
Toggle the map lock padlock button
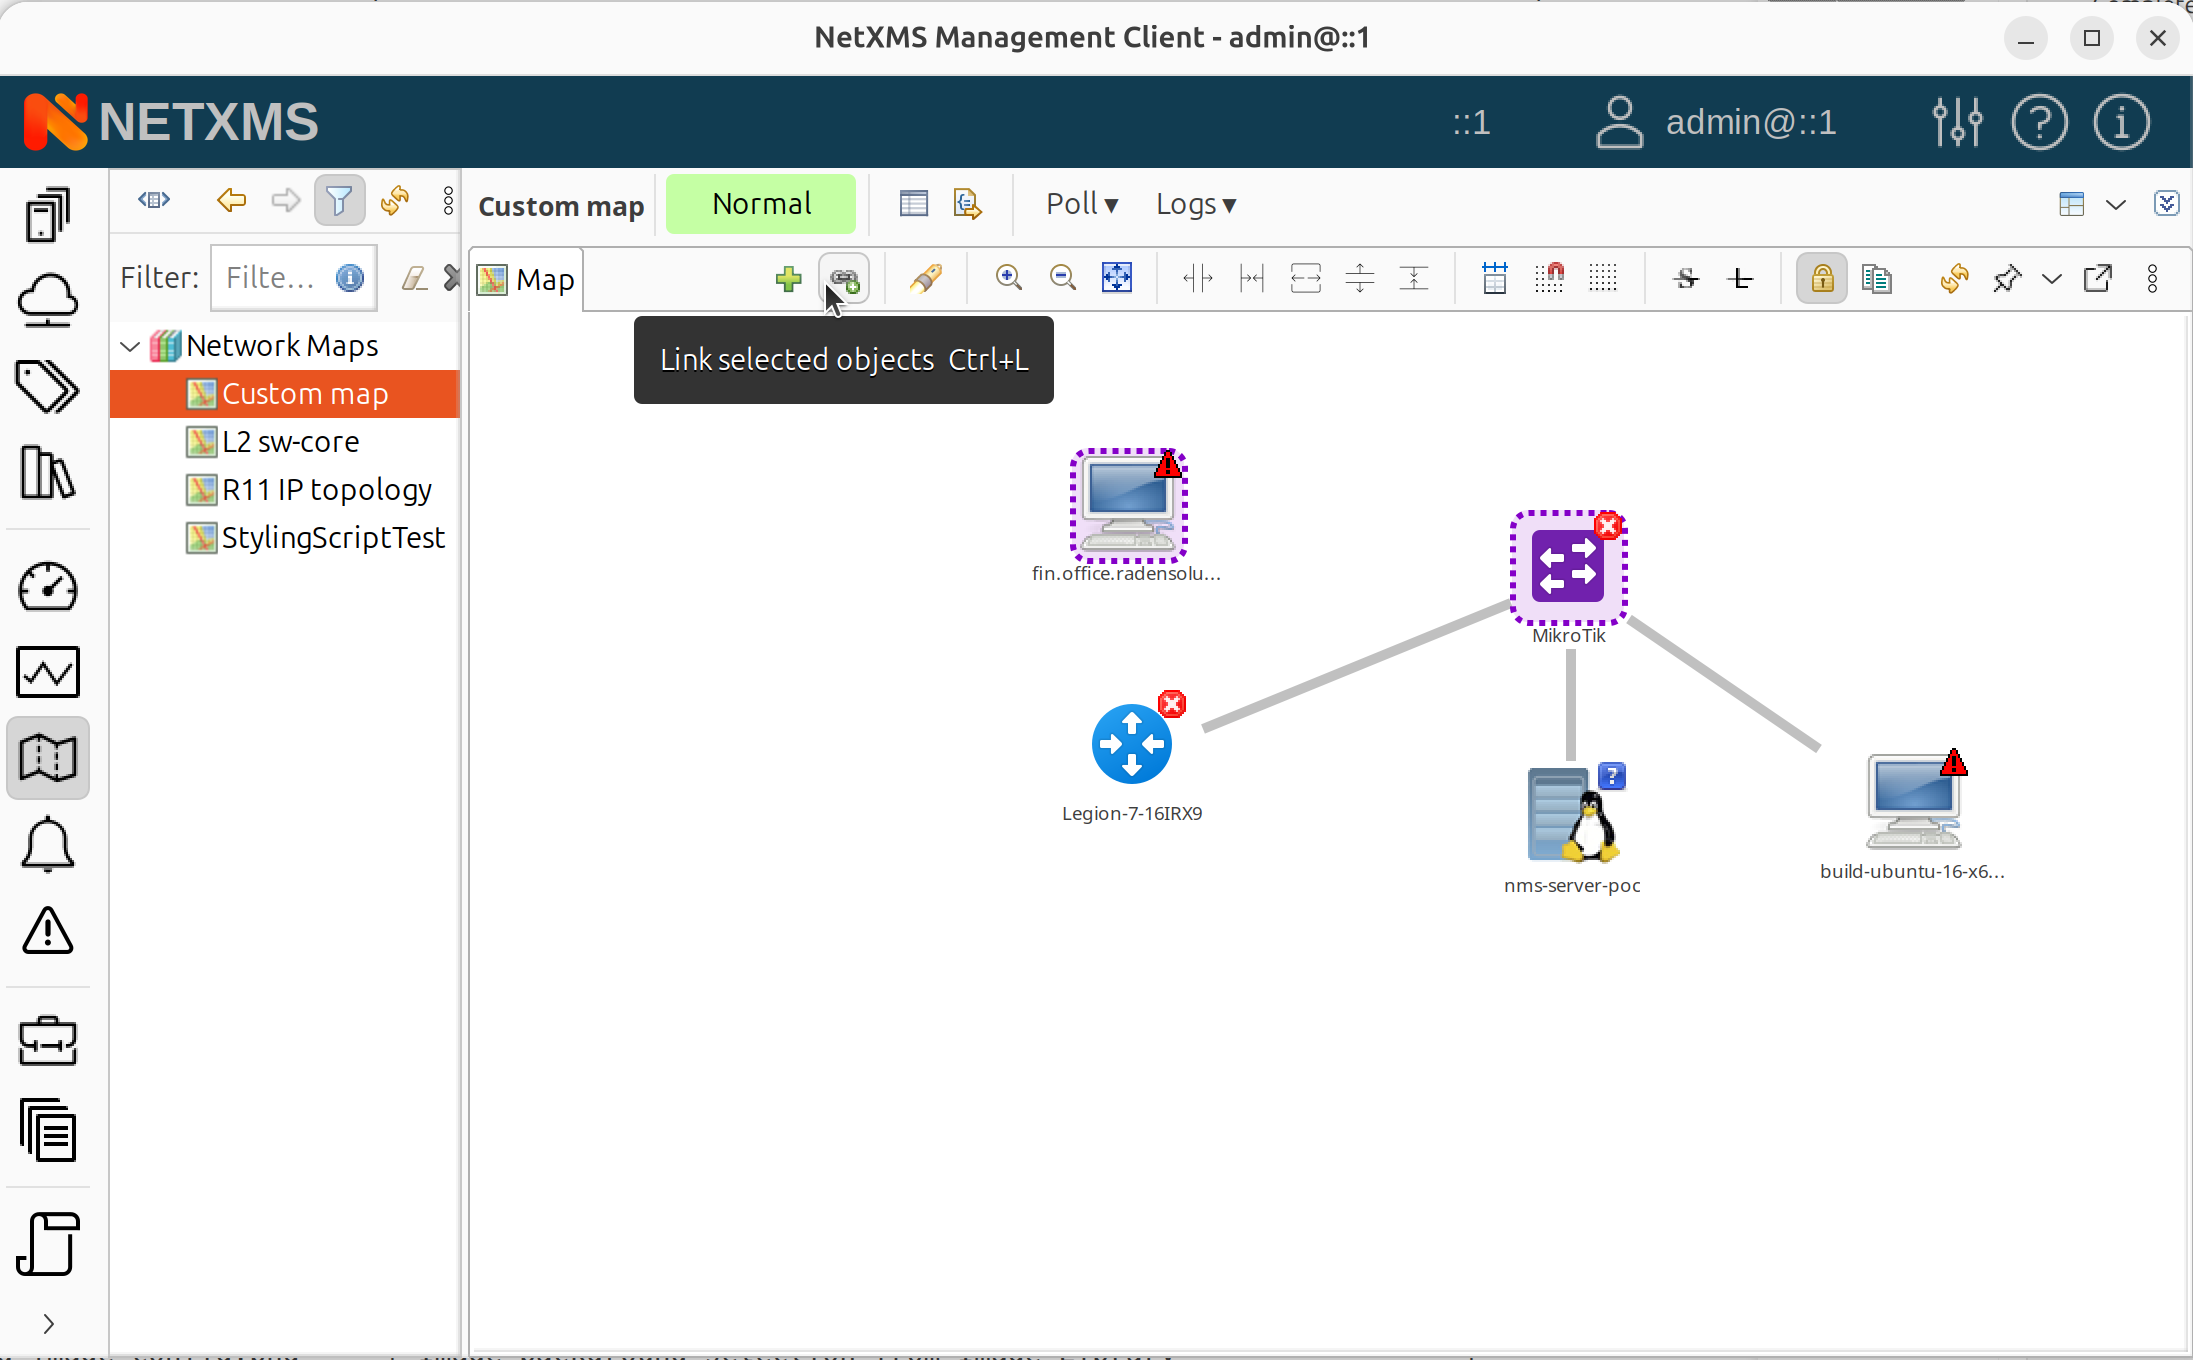tap(1822, 278)
